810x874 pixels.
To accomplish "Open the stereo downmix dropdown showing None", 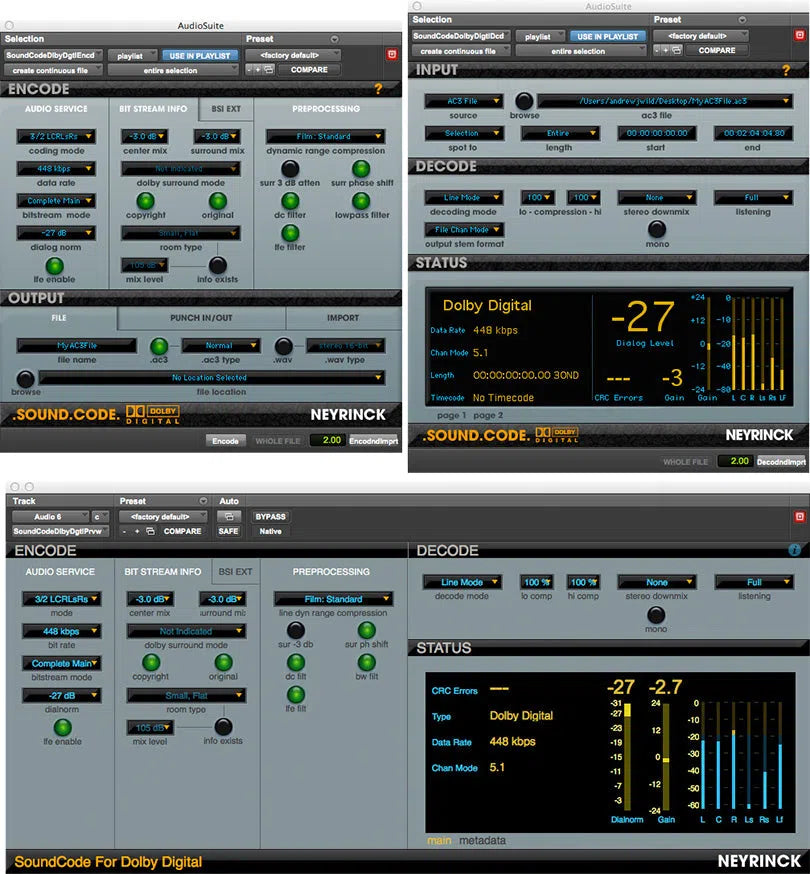I will [x=658, y=196].
